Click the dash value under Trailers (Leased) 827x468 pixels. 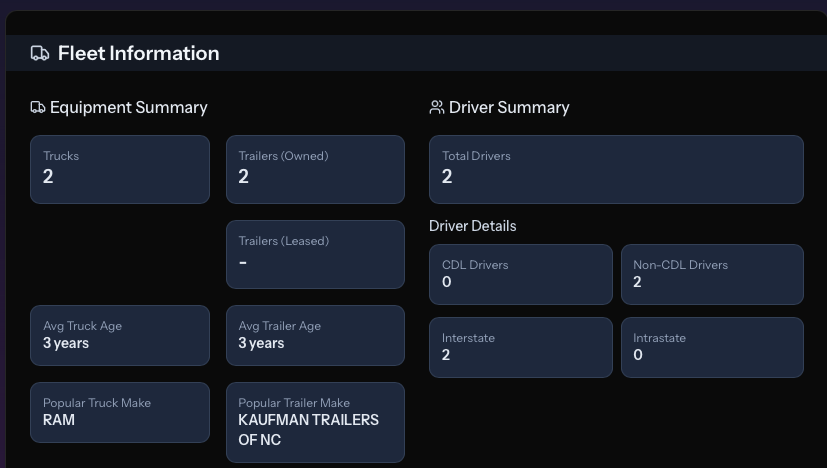tap(243, 262)
